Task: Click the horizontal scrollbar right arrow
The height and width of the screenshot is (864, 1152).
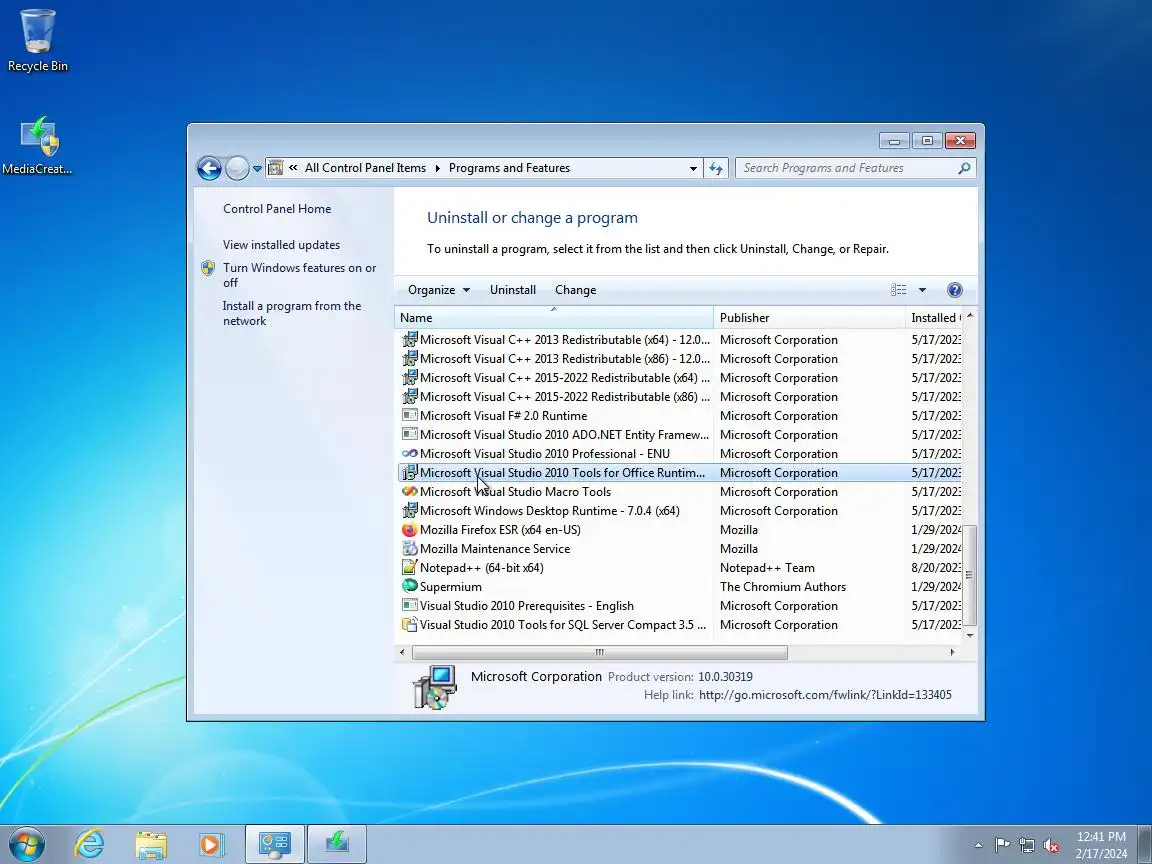Action: 952,652
